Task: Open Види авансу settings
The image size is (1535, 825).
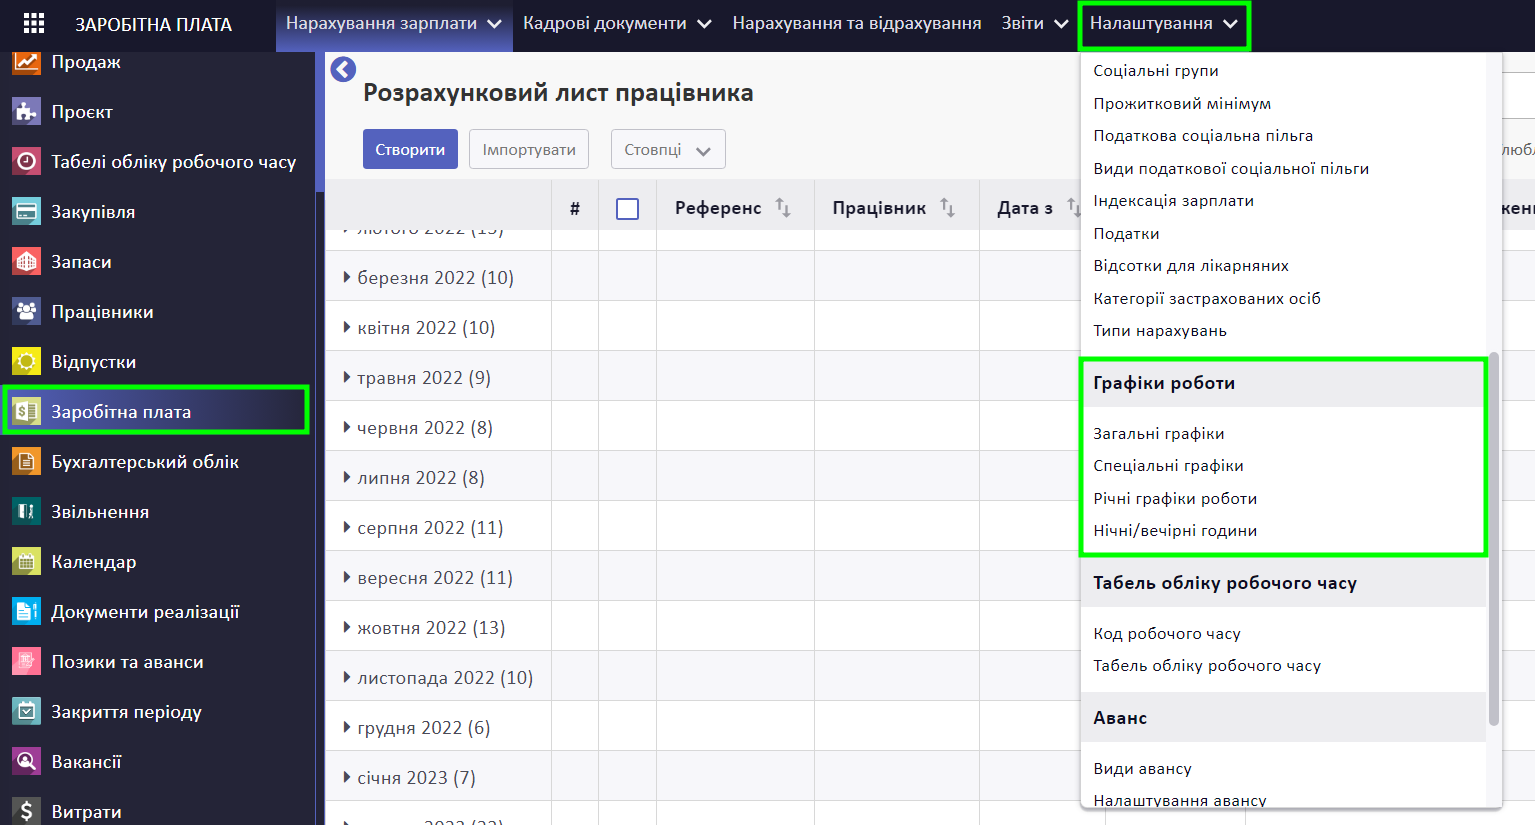Action: [x=1142, y=769]
